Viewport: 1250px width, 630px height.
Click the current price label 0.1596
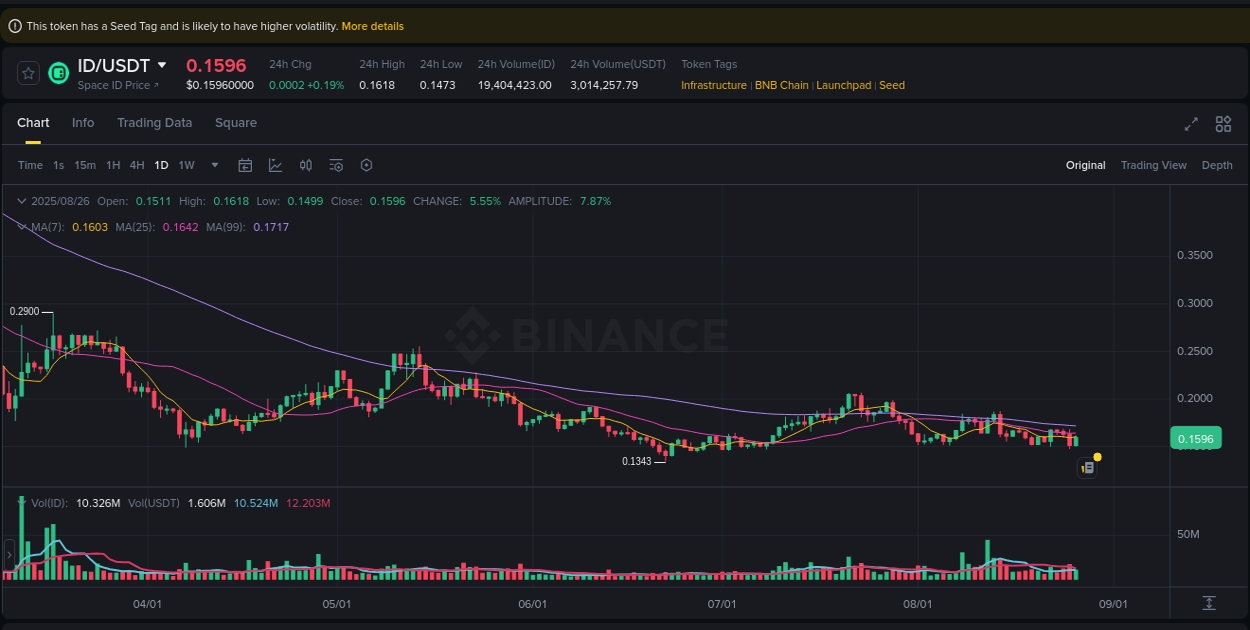(x=1196, y=438)
